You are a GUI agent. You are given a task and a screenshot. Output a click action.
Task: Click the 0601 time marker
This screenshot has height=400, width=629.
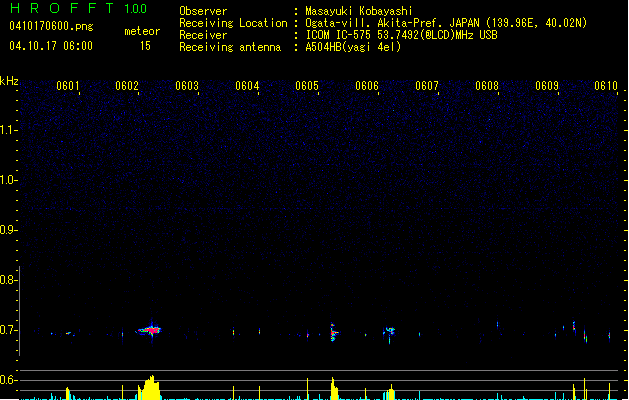pyautogui.click(x=67, y=86)
